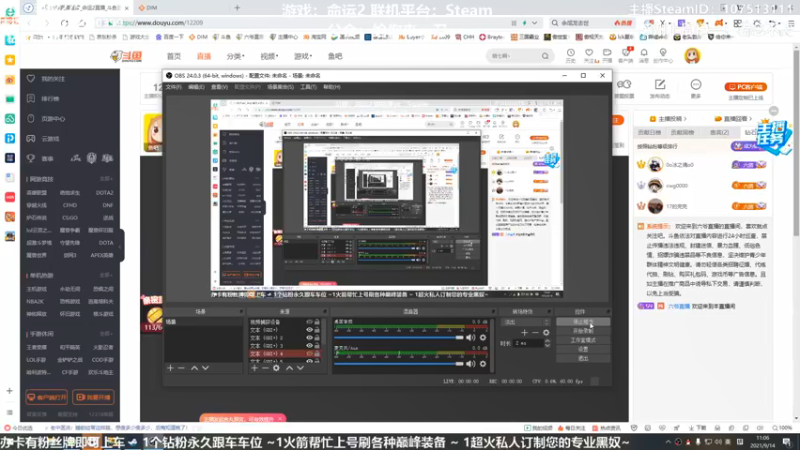Screen dimensions: 800x450
Task: Toggle visibility eye for first 文本 (GDI+) source
Action: point(309,330)
